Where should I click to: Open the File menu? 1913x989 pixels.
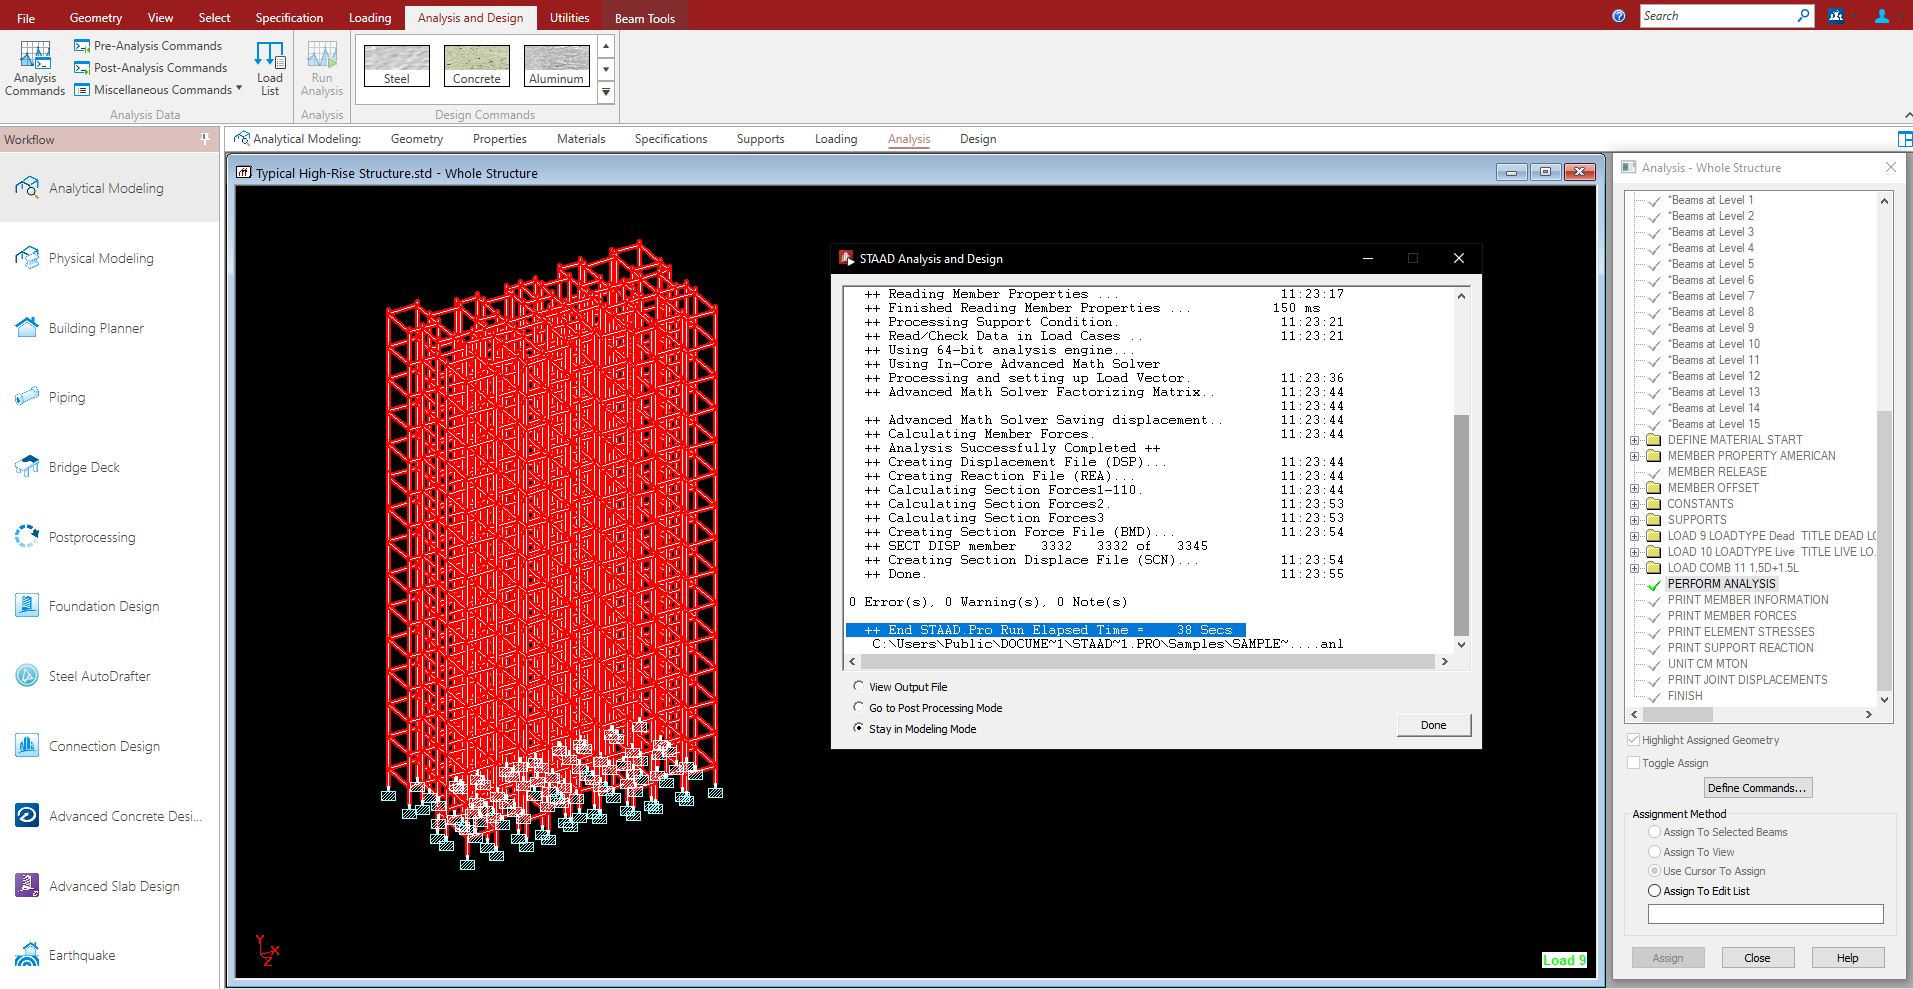[26, 18]
